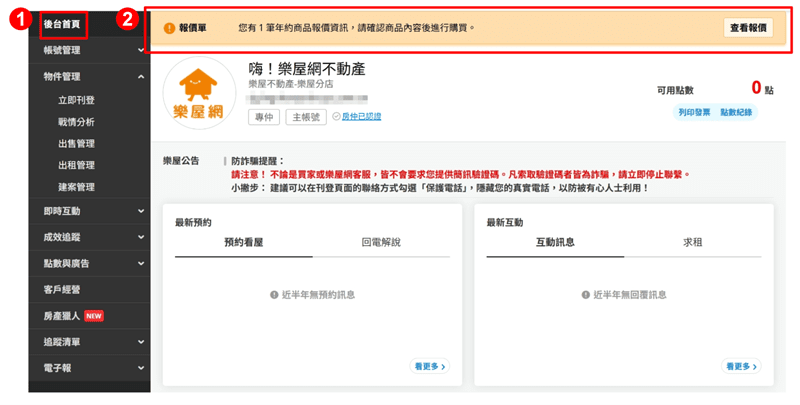Image resolution: width=800 pixels, height=405 pixels.
Task: Collapse the 物件管理 chevron
Action: (x=141, y=77)
